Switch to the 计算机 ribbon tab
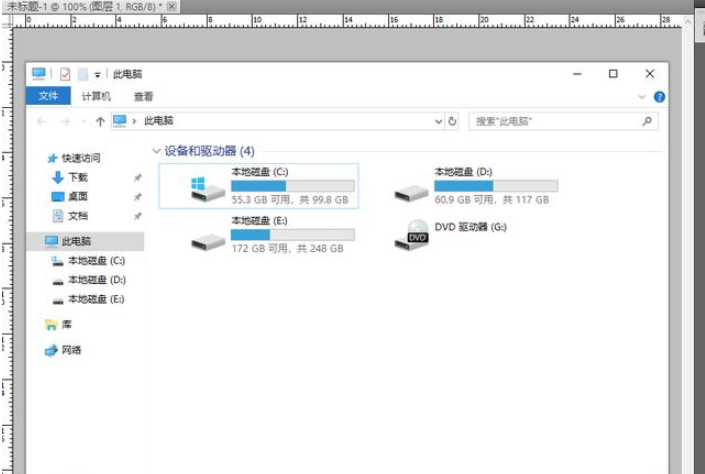 click(96, 96)
